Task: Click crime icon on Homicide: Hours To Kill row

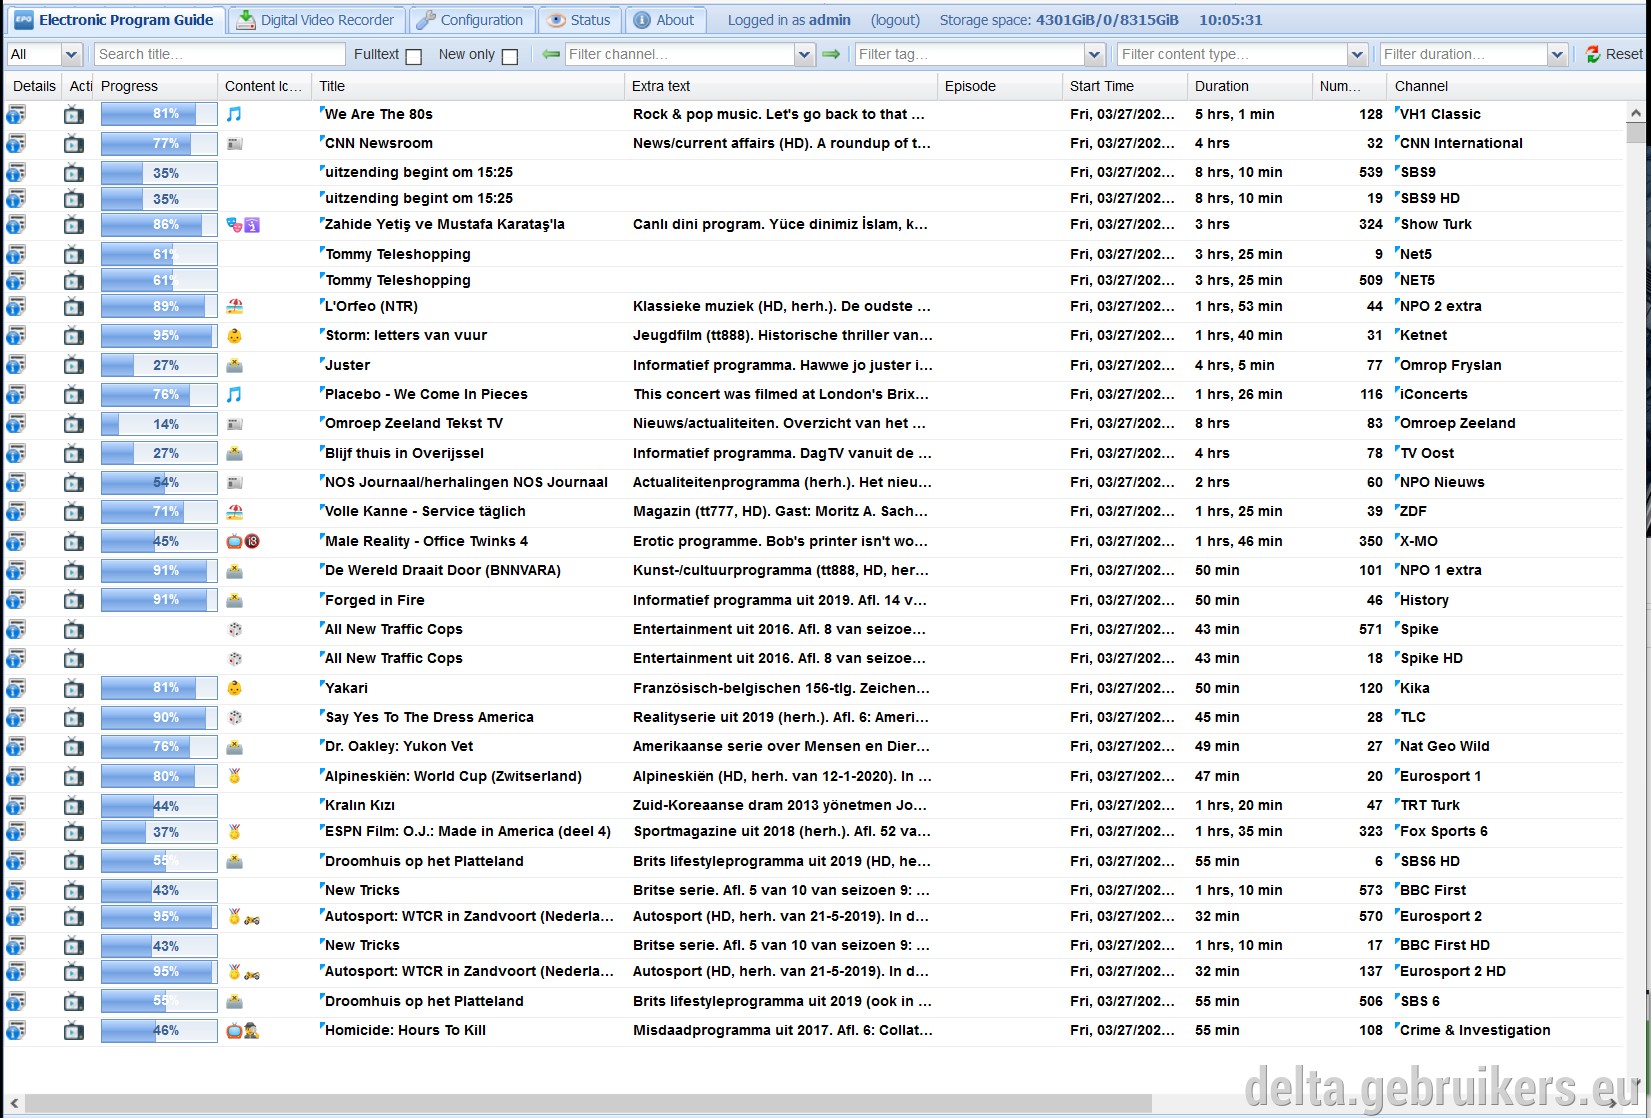Action: (x=251, y=1031)
